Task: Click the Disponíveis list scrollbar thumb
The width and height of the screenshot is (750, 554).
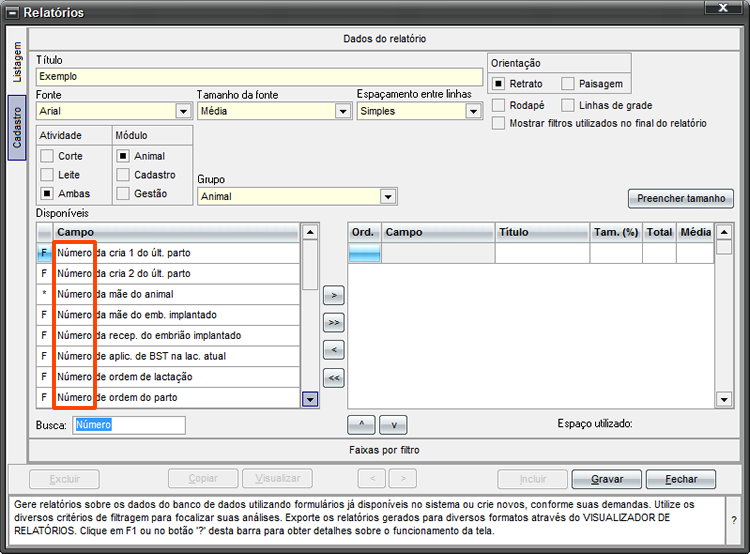Action: pyautogui.click(x=310, y=265)
